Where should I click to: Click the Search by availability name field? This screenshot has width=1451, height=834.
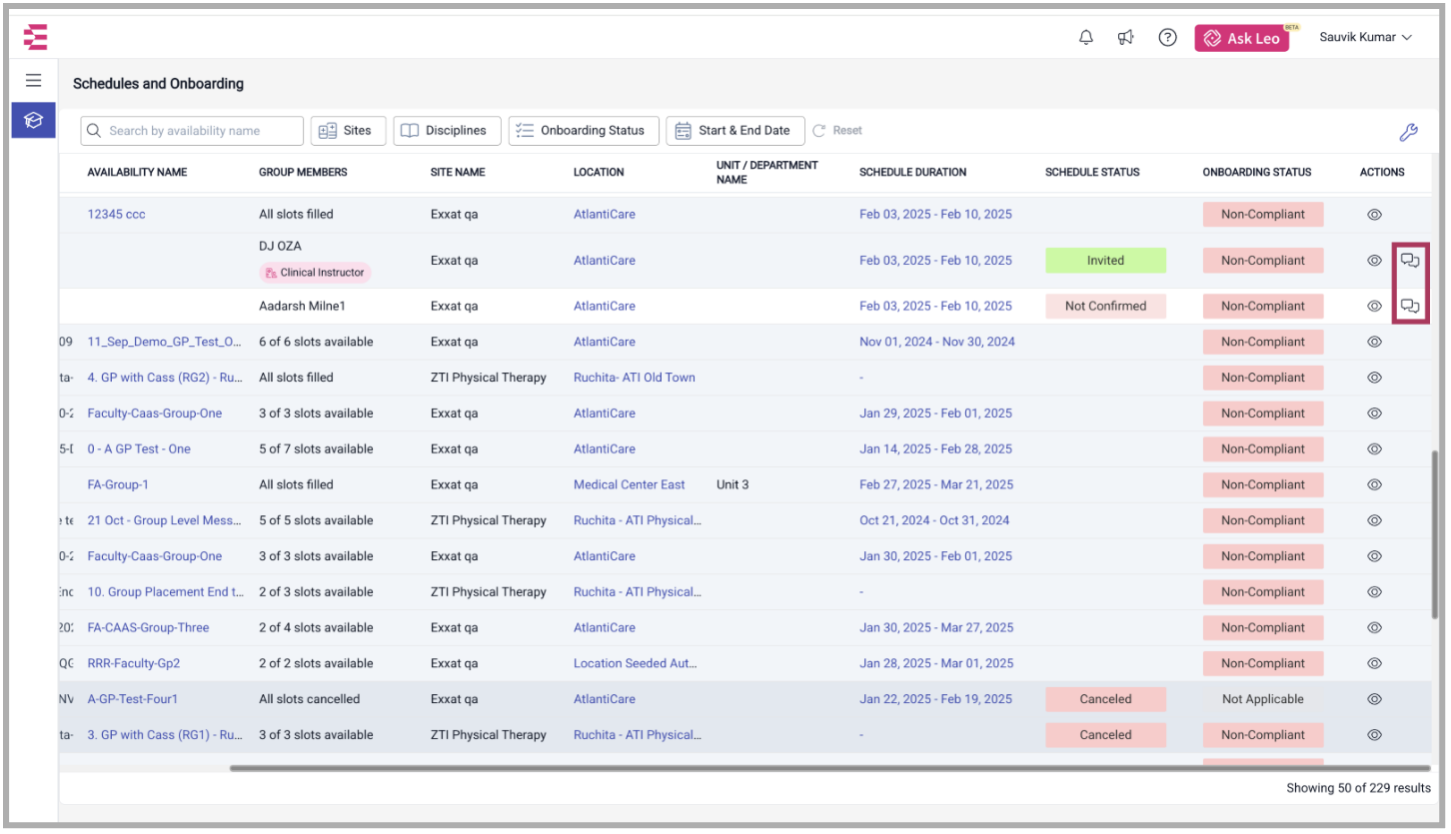point(192,131)
